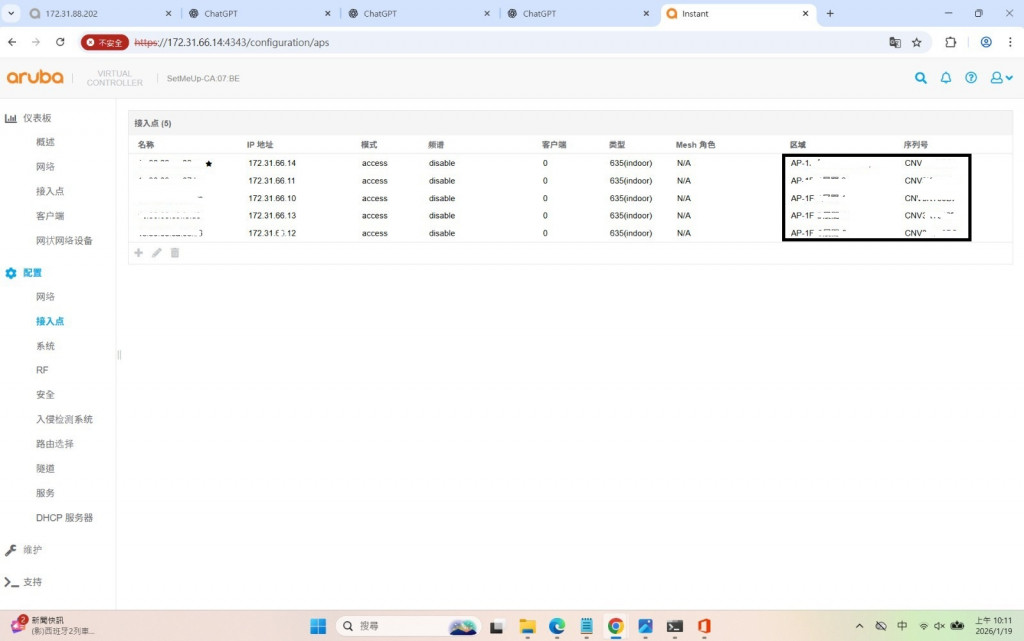Click the 类型 column header

coord(616,145)
